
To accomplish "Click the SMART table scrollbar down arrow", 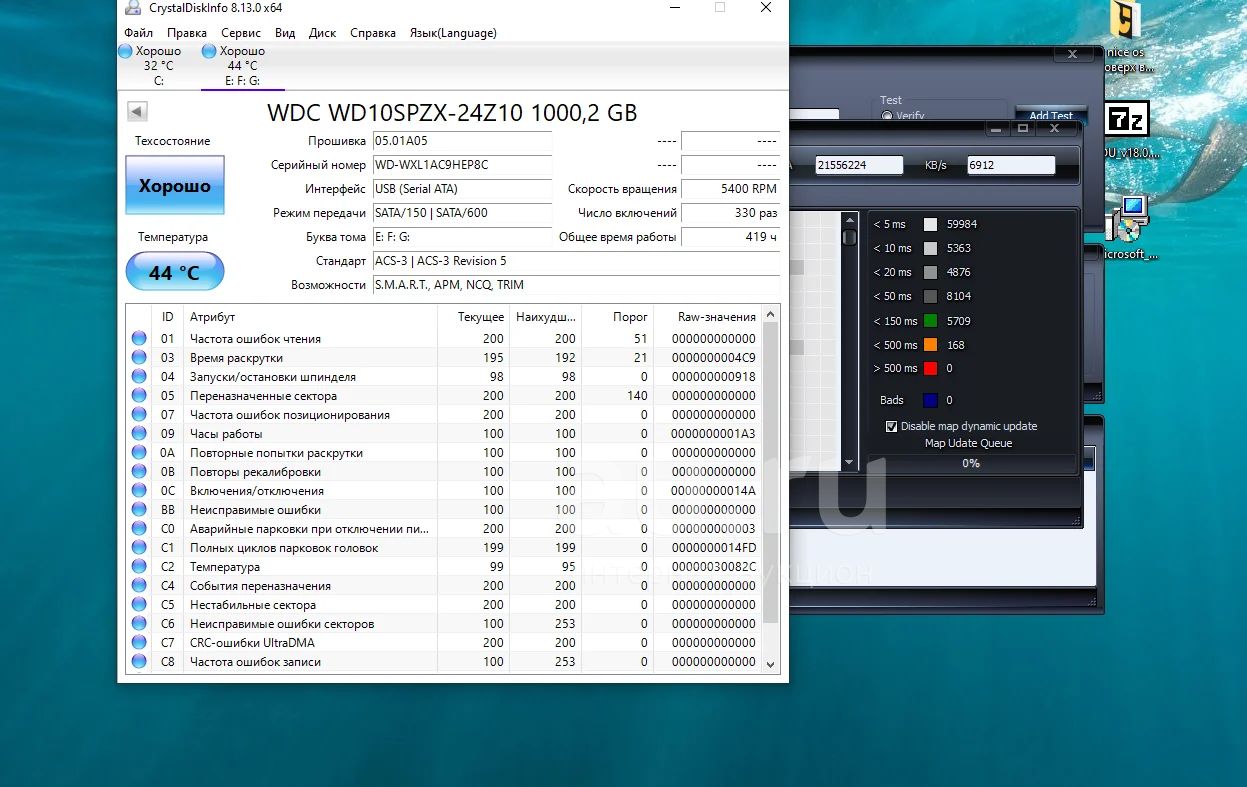I will (x=770, y=663).
